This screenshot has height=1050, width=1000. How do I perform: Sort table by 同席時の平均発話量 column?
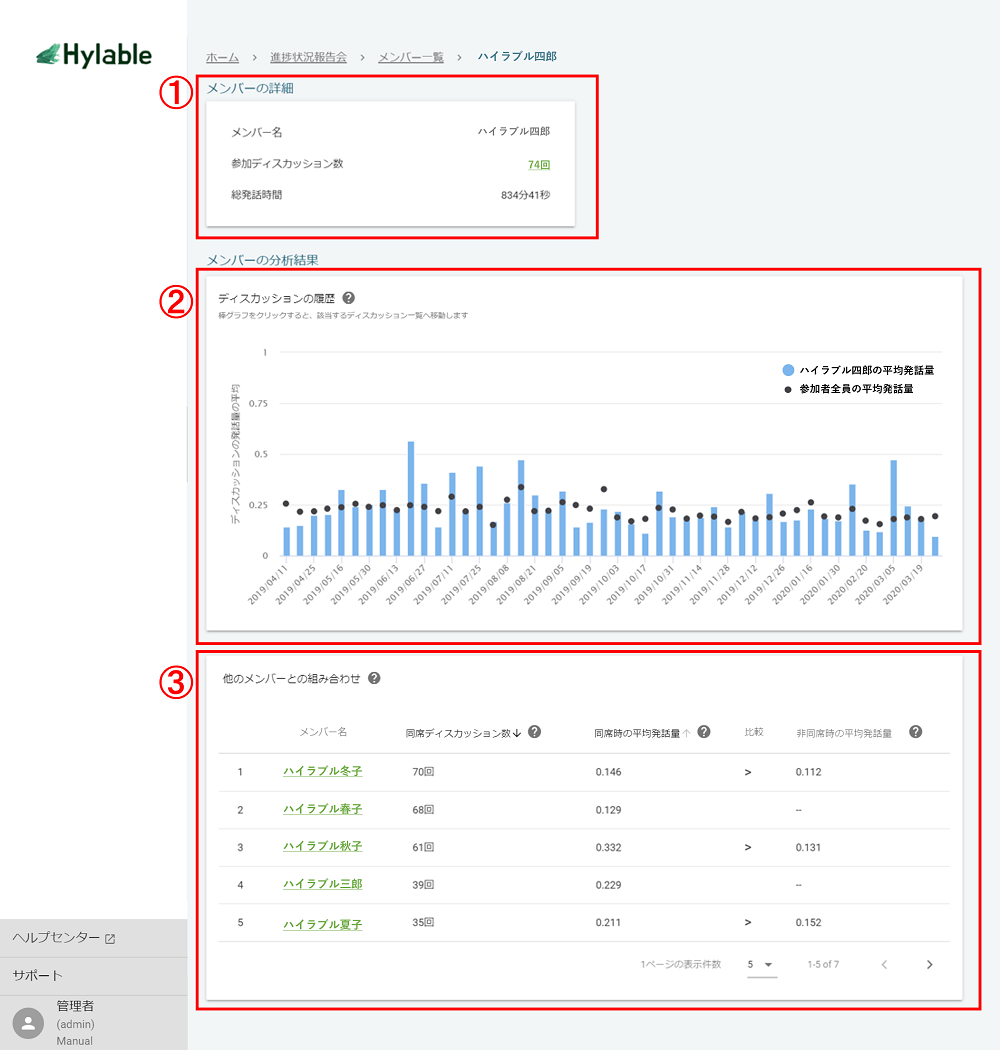pos(640,733)
